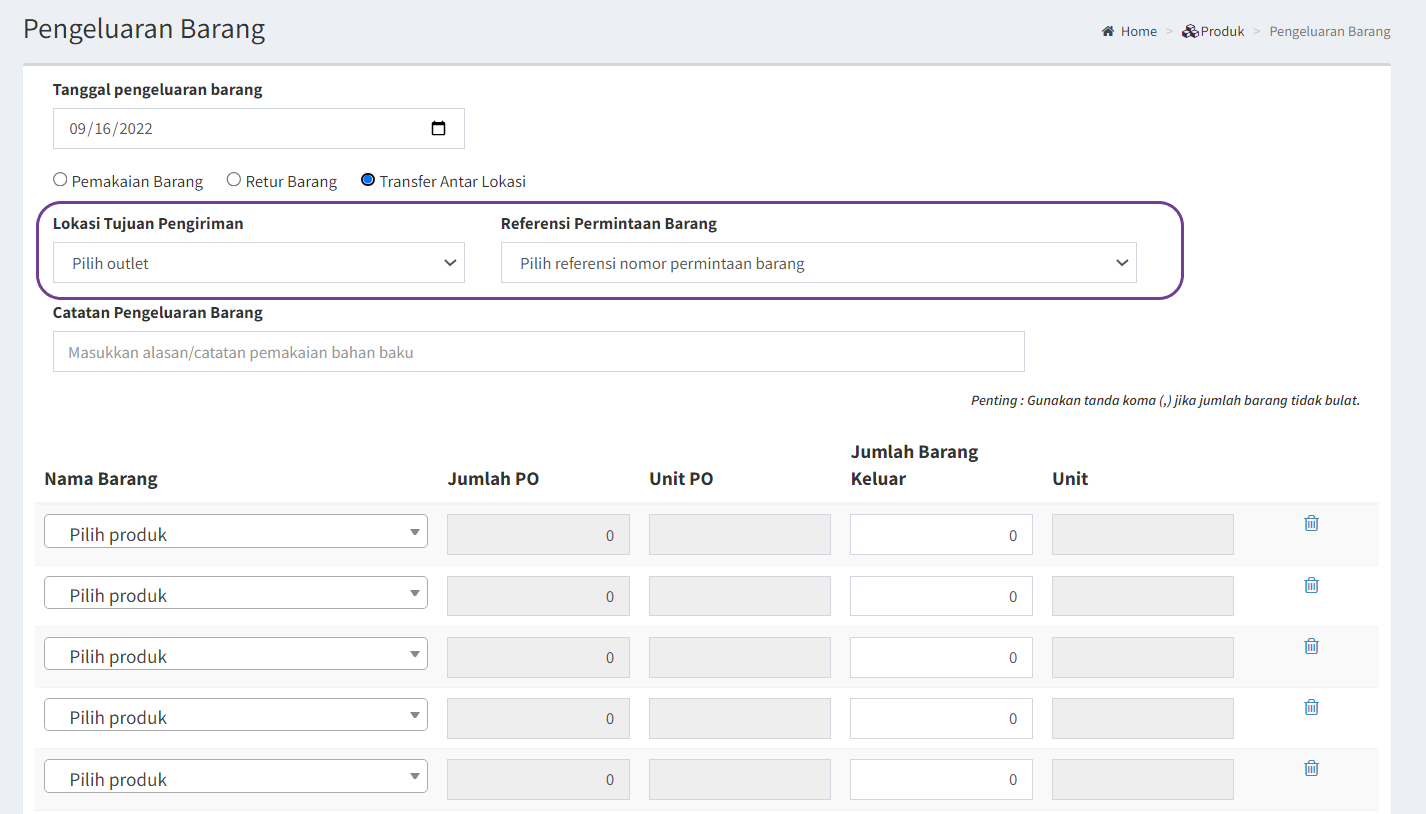Screen dimensions: 1426x814
Task: Open the Produk breadcrumb link
Action: [x=1223, y=31]
